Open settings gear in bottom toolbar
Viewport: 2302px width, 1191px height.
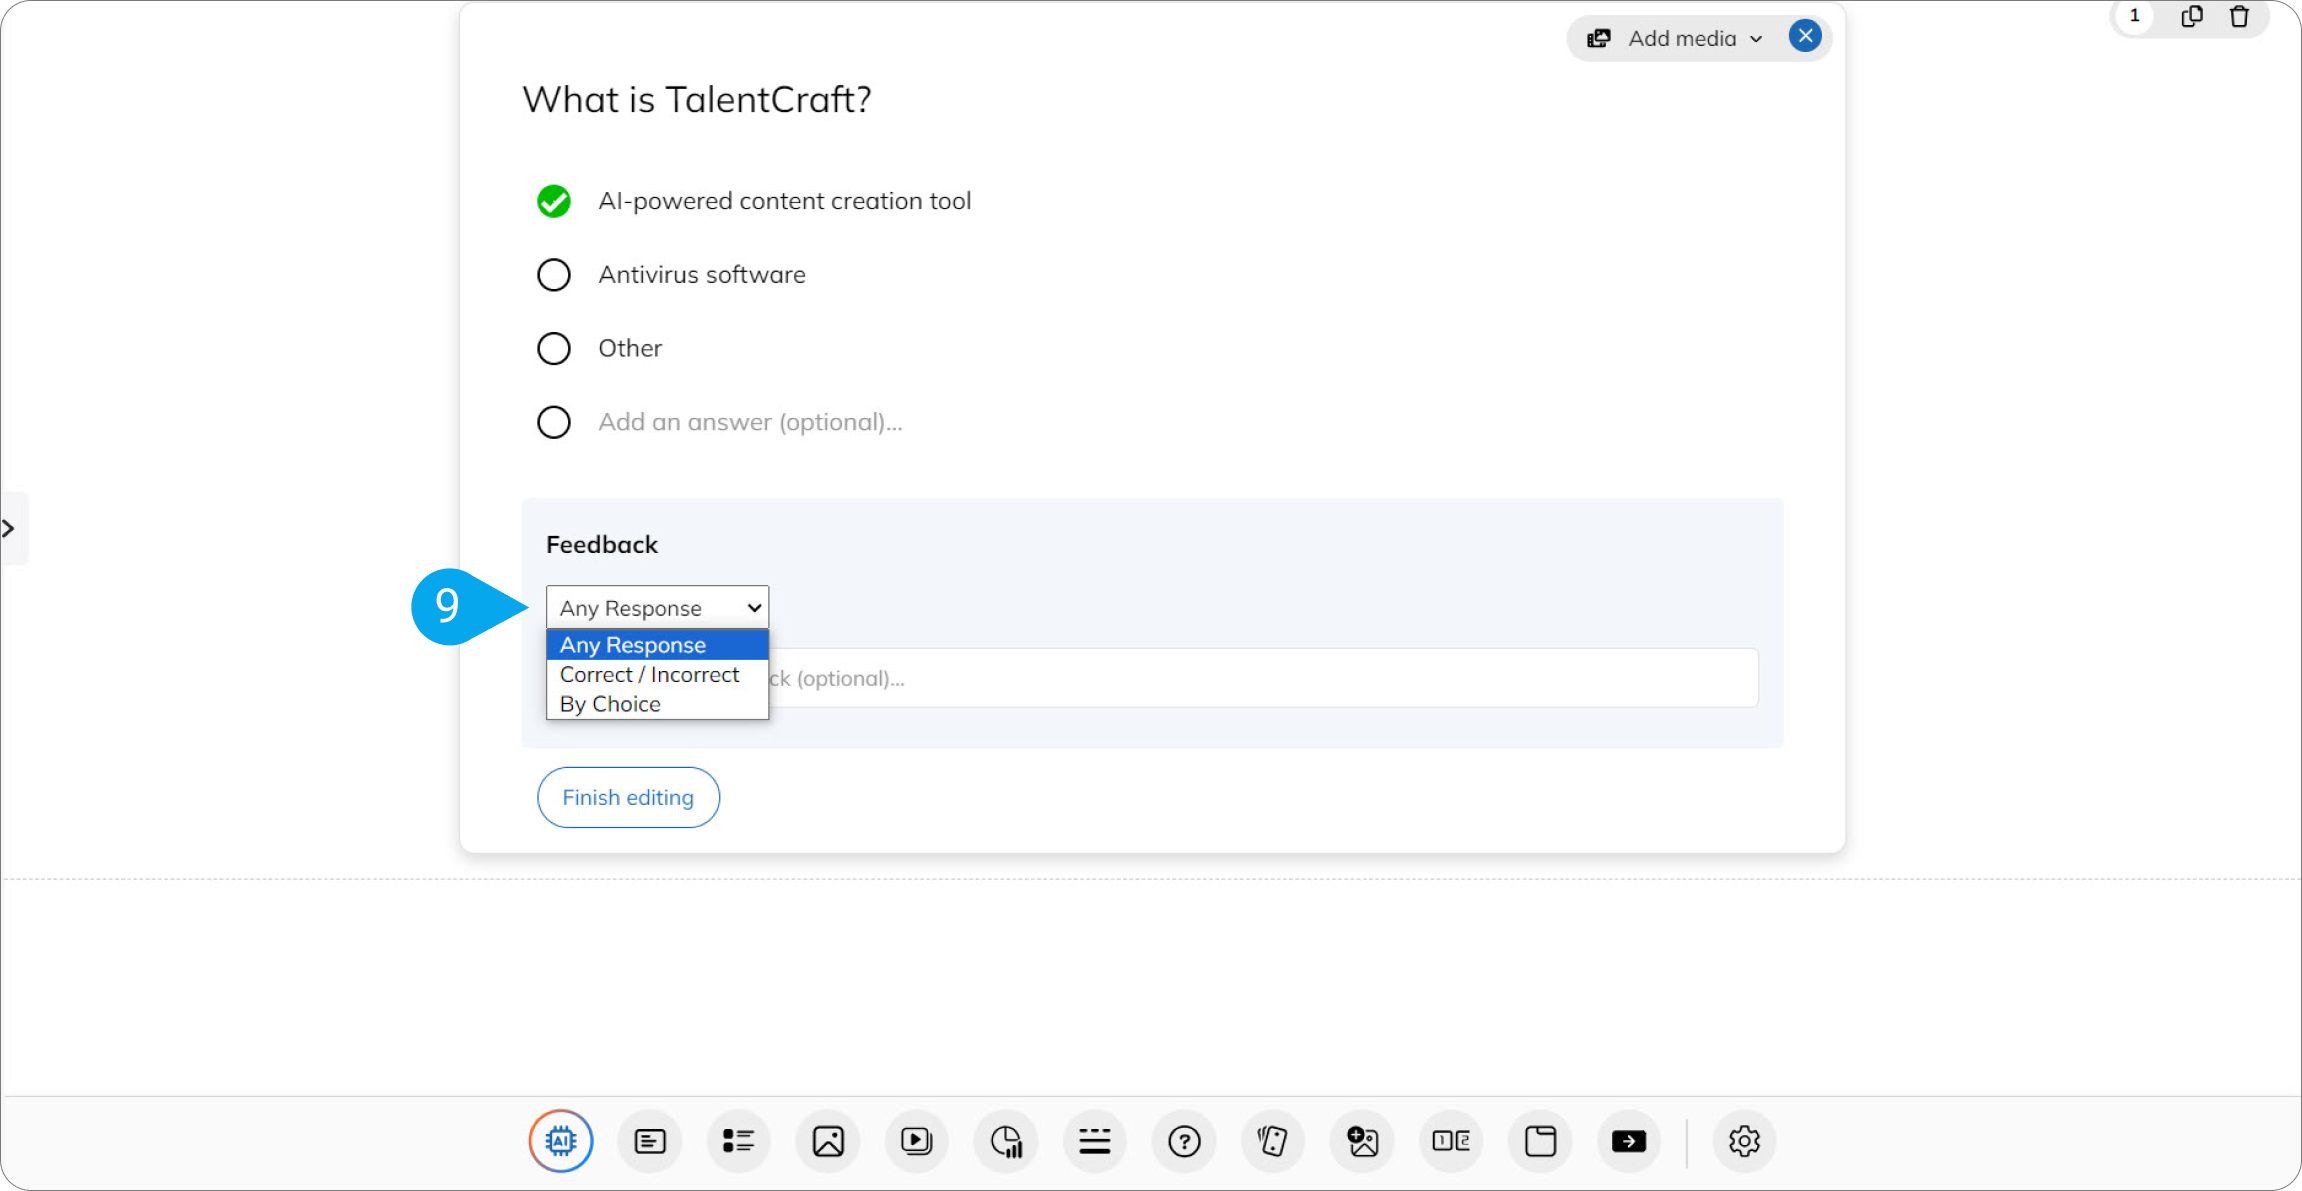coord(1744,1141)
